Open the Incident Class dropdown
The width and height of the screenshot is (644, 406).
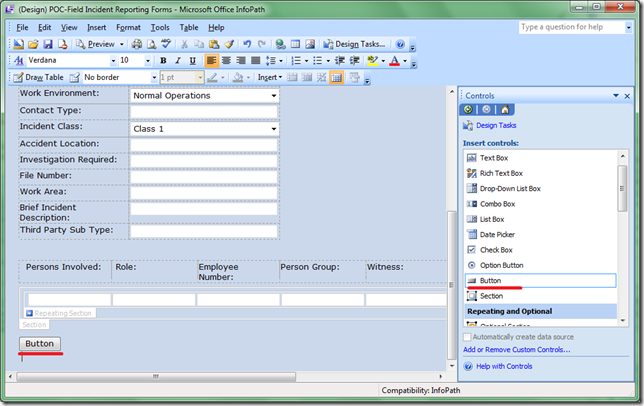point(273,129)
